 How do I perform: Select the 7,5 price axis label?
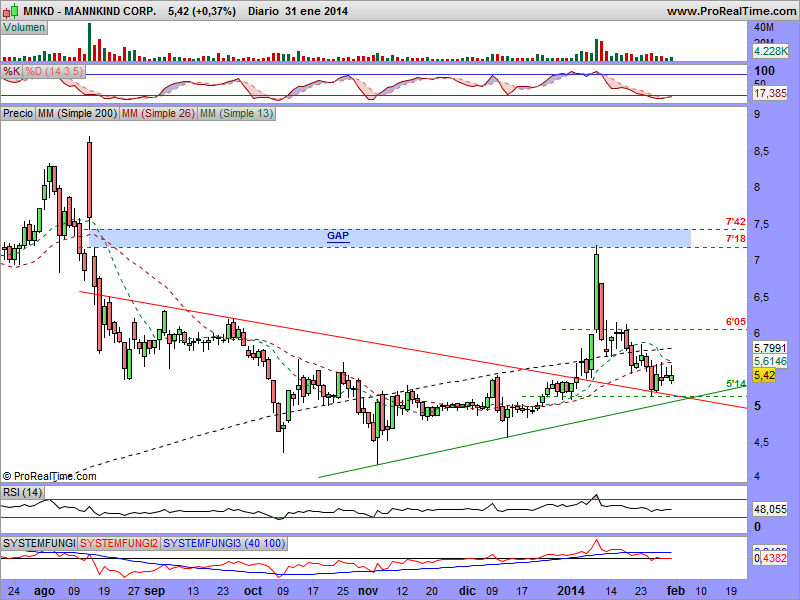coord(764,224)
